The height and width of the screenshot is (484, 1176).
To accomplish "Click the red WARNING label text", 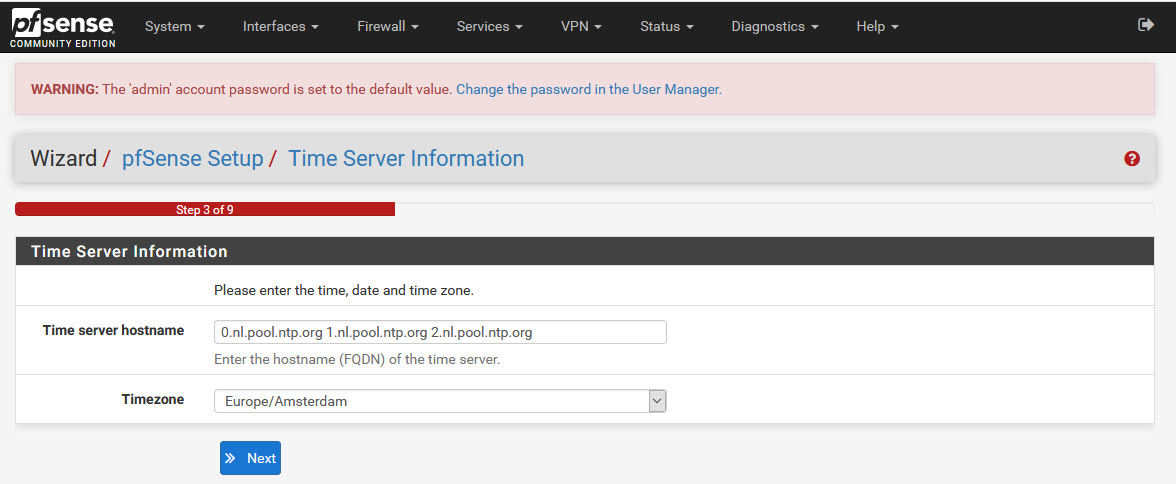I will tap(64, 89).
